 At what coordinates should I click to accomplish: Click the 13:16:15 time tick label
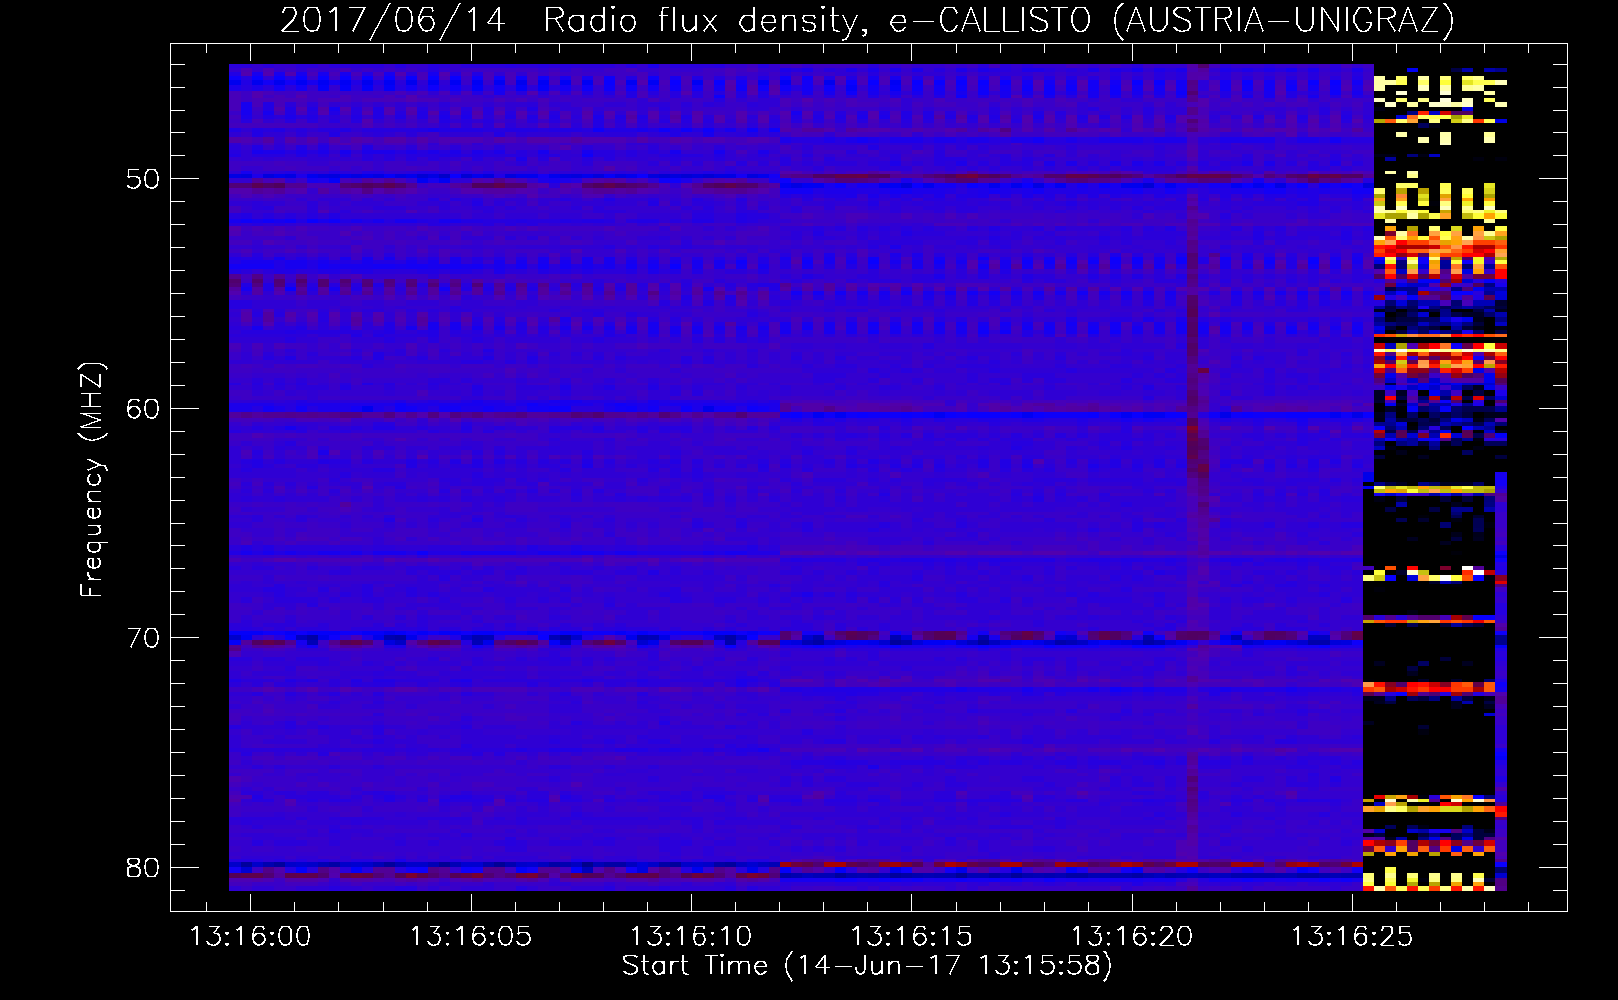pos(911,937)
